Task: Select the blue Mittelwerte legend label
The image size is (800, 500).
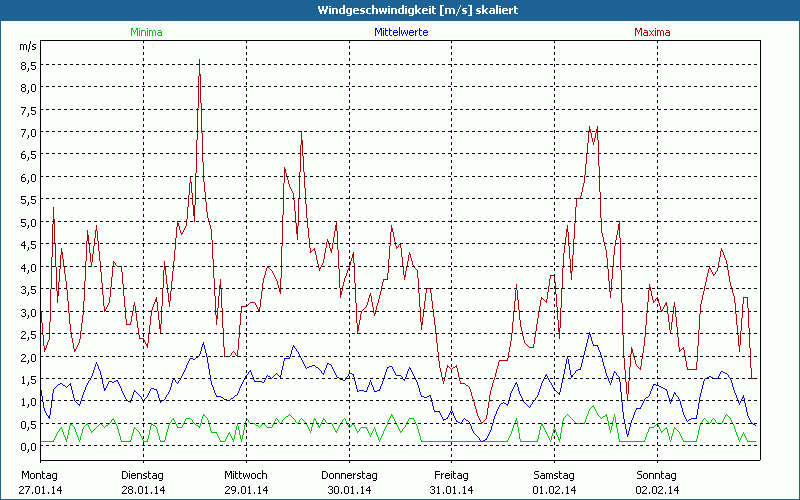Action: pos(401,32)
